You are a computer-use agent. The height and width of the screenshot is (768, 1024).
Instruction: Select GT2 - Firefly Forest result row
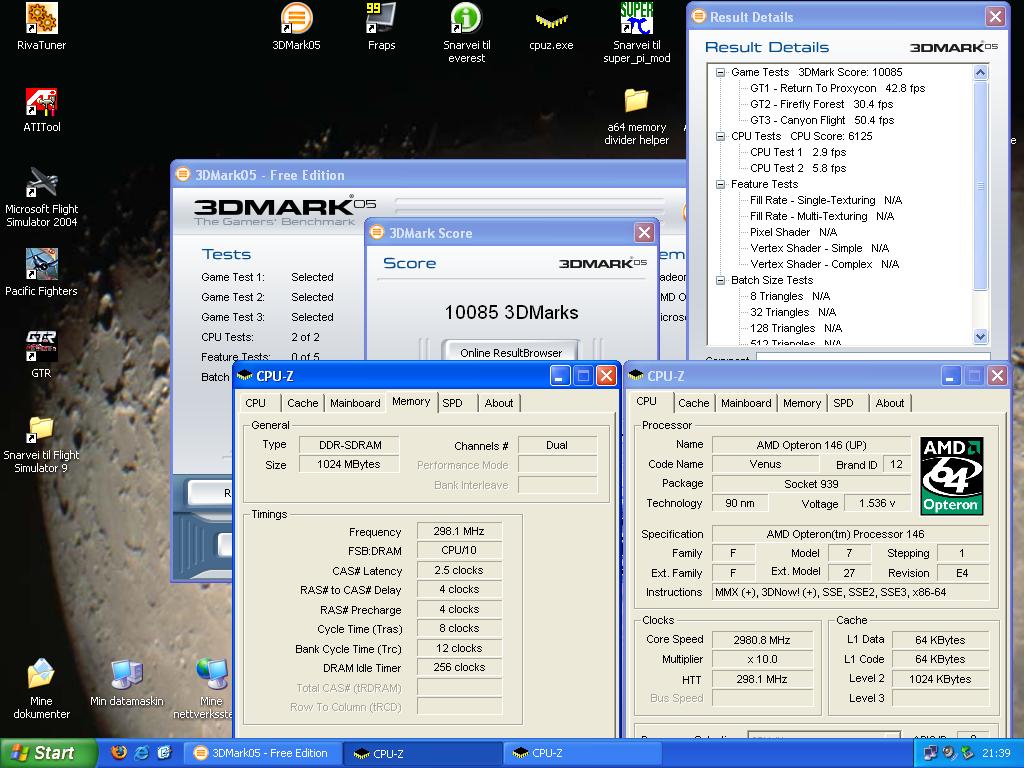click(x=821, y=104)
